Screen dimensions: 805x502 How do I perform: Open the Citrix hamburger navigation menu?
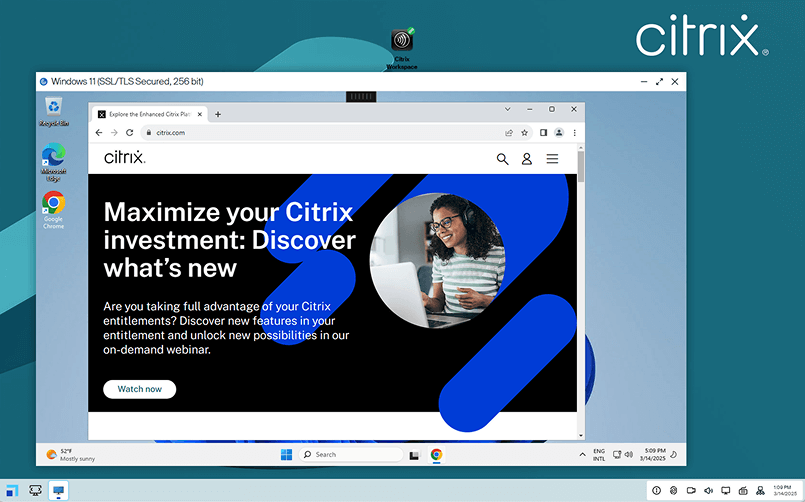click(x=552, y=159)
